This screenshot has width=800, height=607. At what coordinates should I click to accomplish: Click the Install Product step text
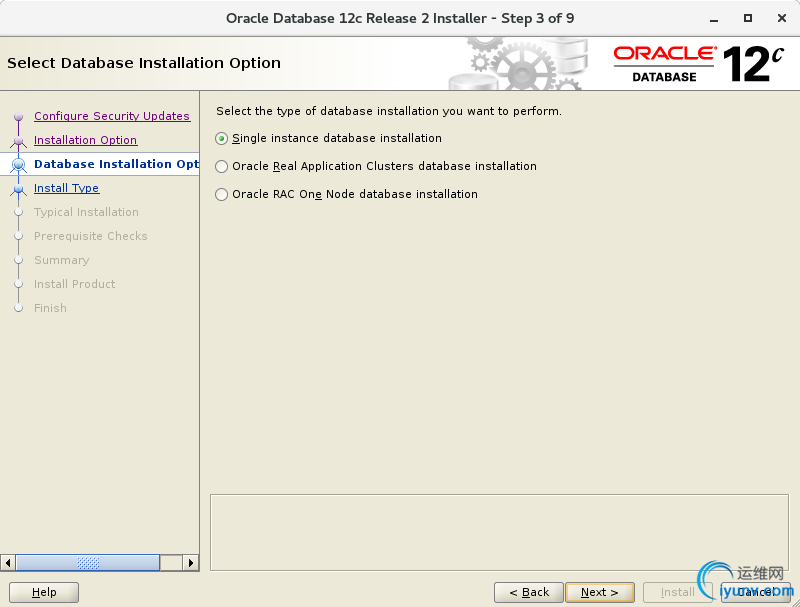74,284
